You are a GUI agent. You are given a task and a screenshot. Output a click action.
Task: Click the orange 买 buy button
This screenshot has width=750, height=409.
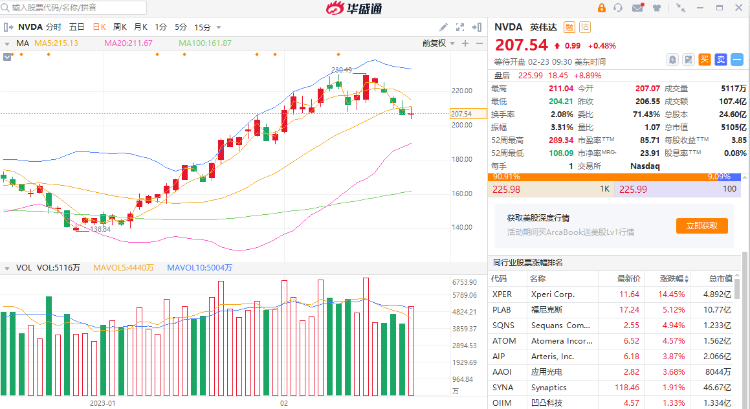[x=705, y=60]
